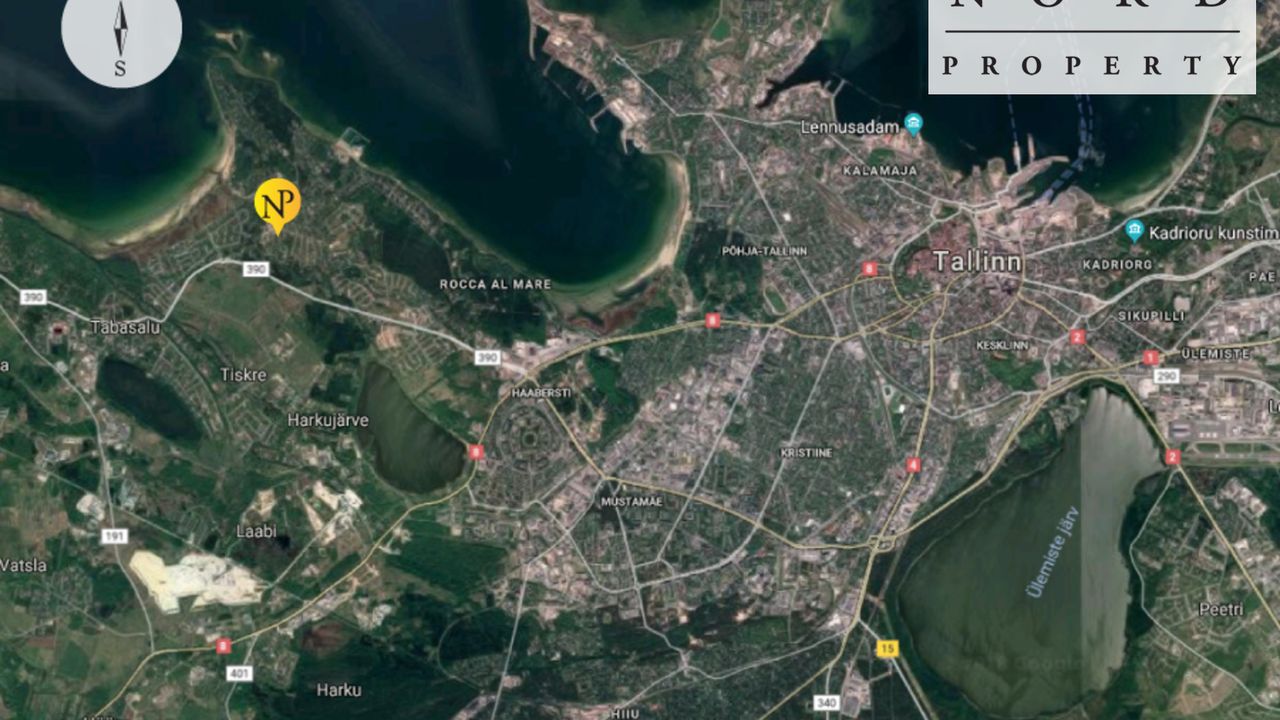Select the Kalamaja neighborhood label
This screenshot has width=1280, height=720.
[x=879, y=171]
